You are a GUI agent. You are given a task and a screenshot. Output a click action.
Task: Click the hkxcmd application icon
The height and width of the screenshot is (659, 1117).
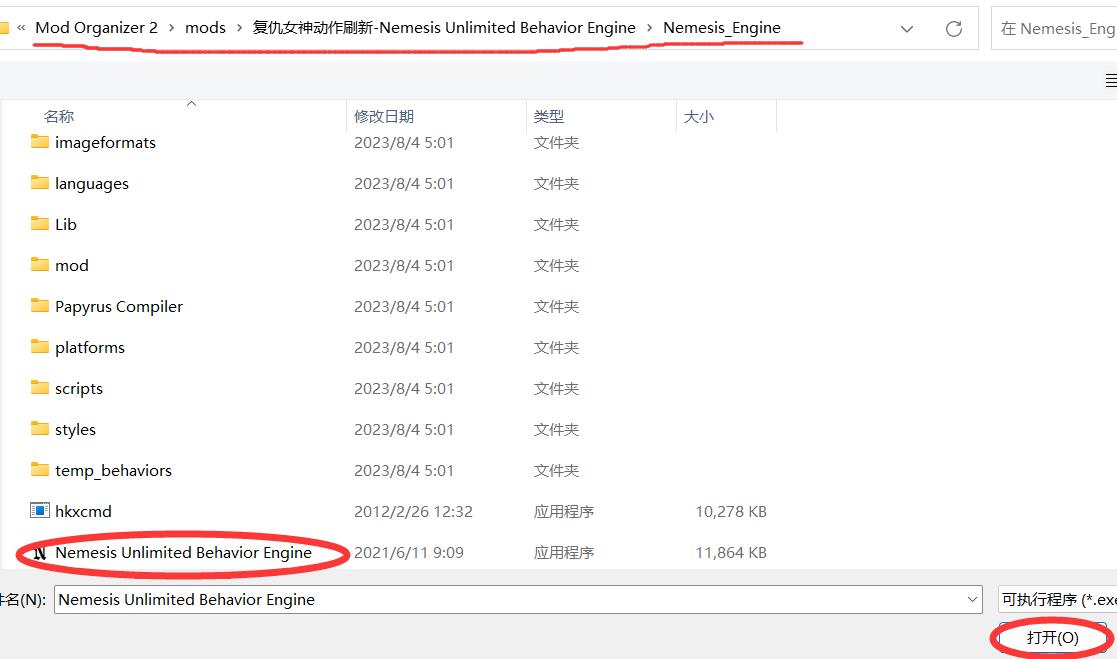[x=40, y=511]
